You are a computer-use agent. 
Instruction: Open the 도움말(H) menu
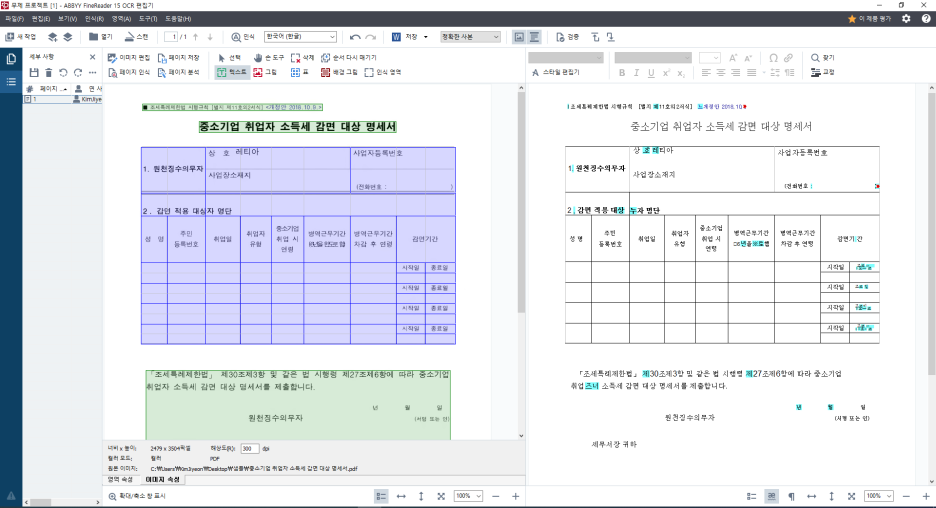pyautogui.click(x=177, y=19)
